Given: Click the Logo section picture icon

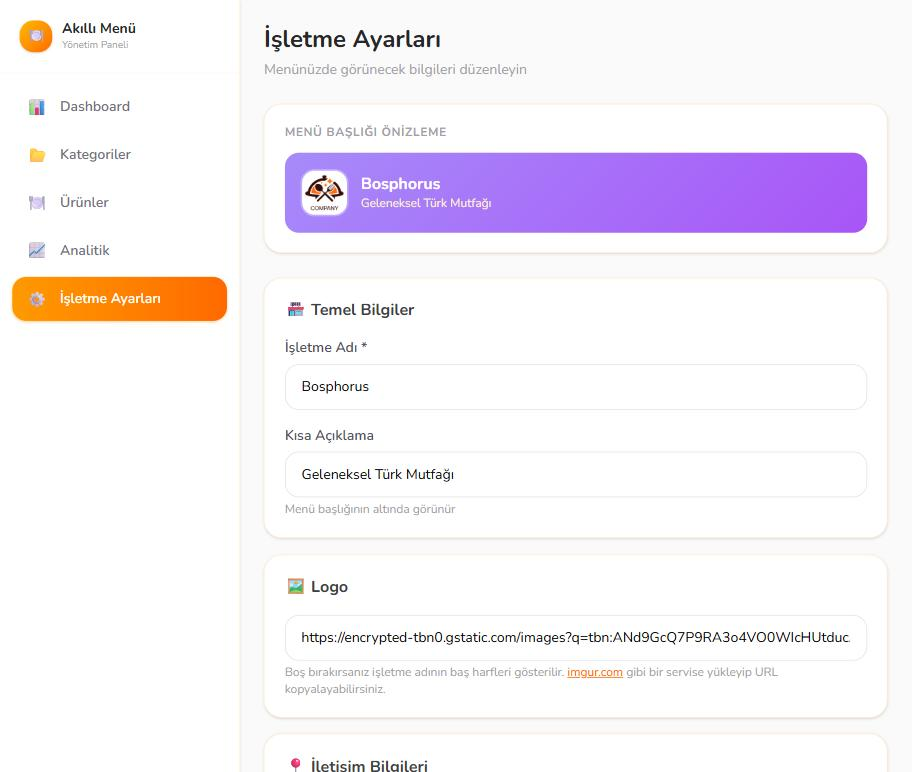Looking at the screenshot, I should [x=295, y=586].
